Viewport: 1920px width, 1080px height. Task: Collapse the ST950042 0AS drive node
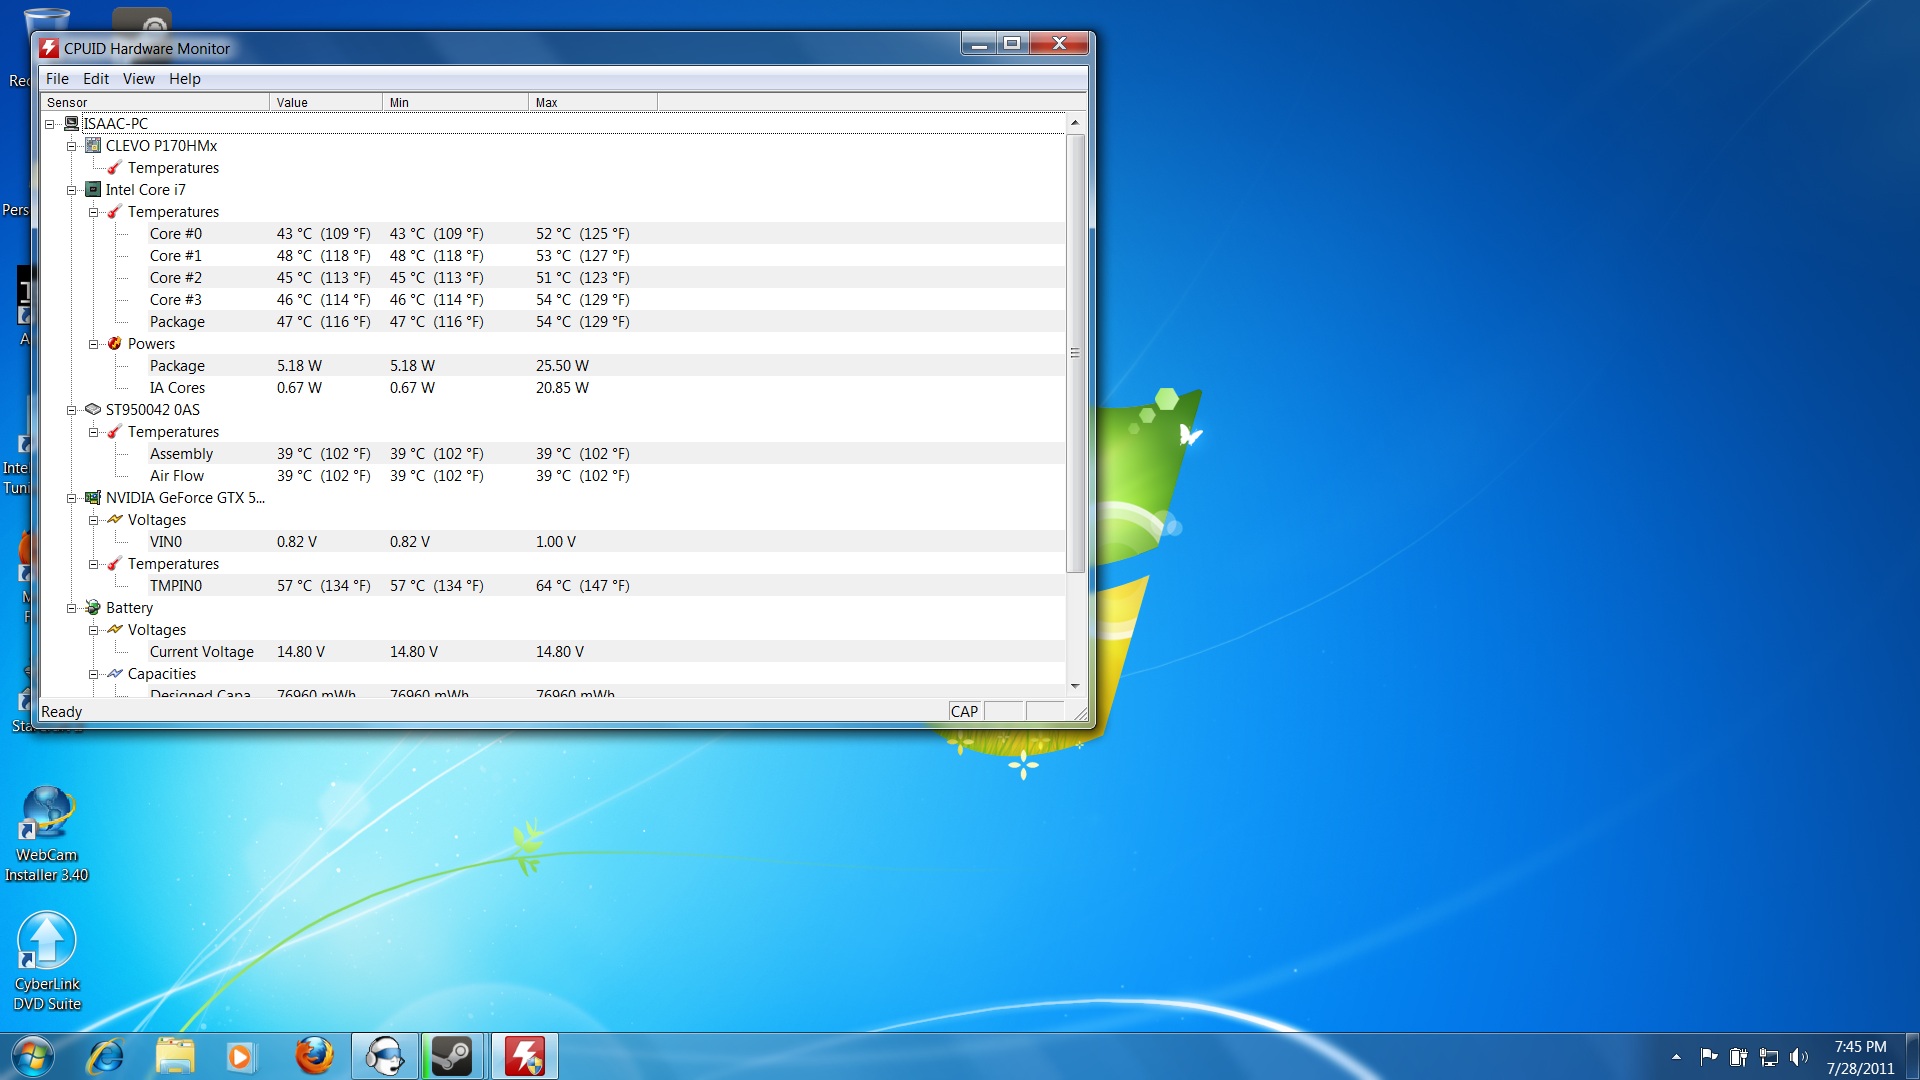(72, 410)
